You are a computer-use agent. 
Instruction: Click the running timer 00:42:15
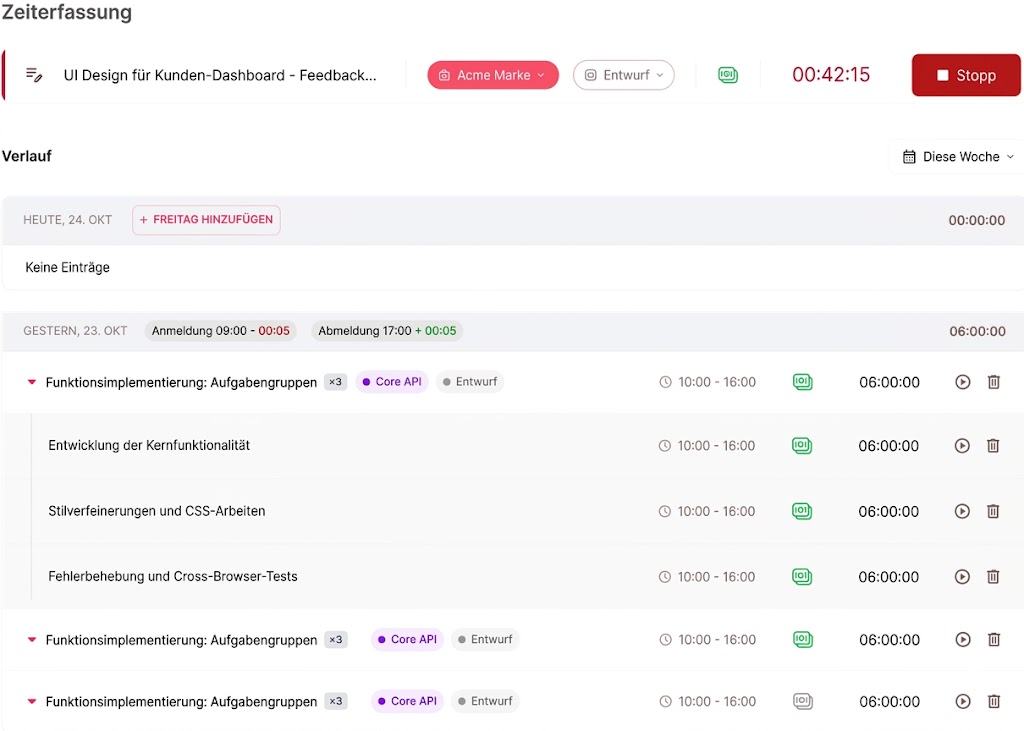831,74
